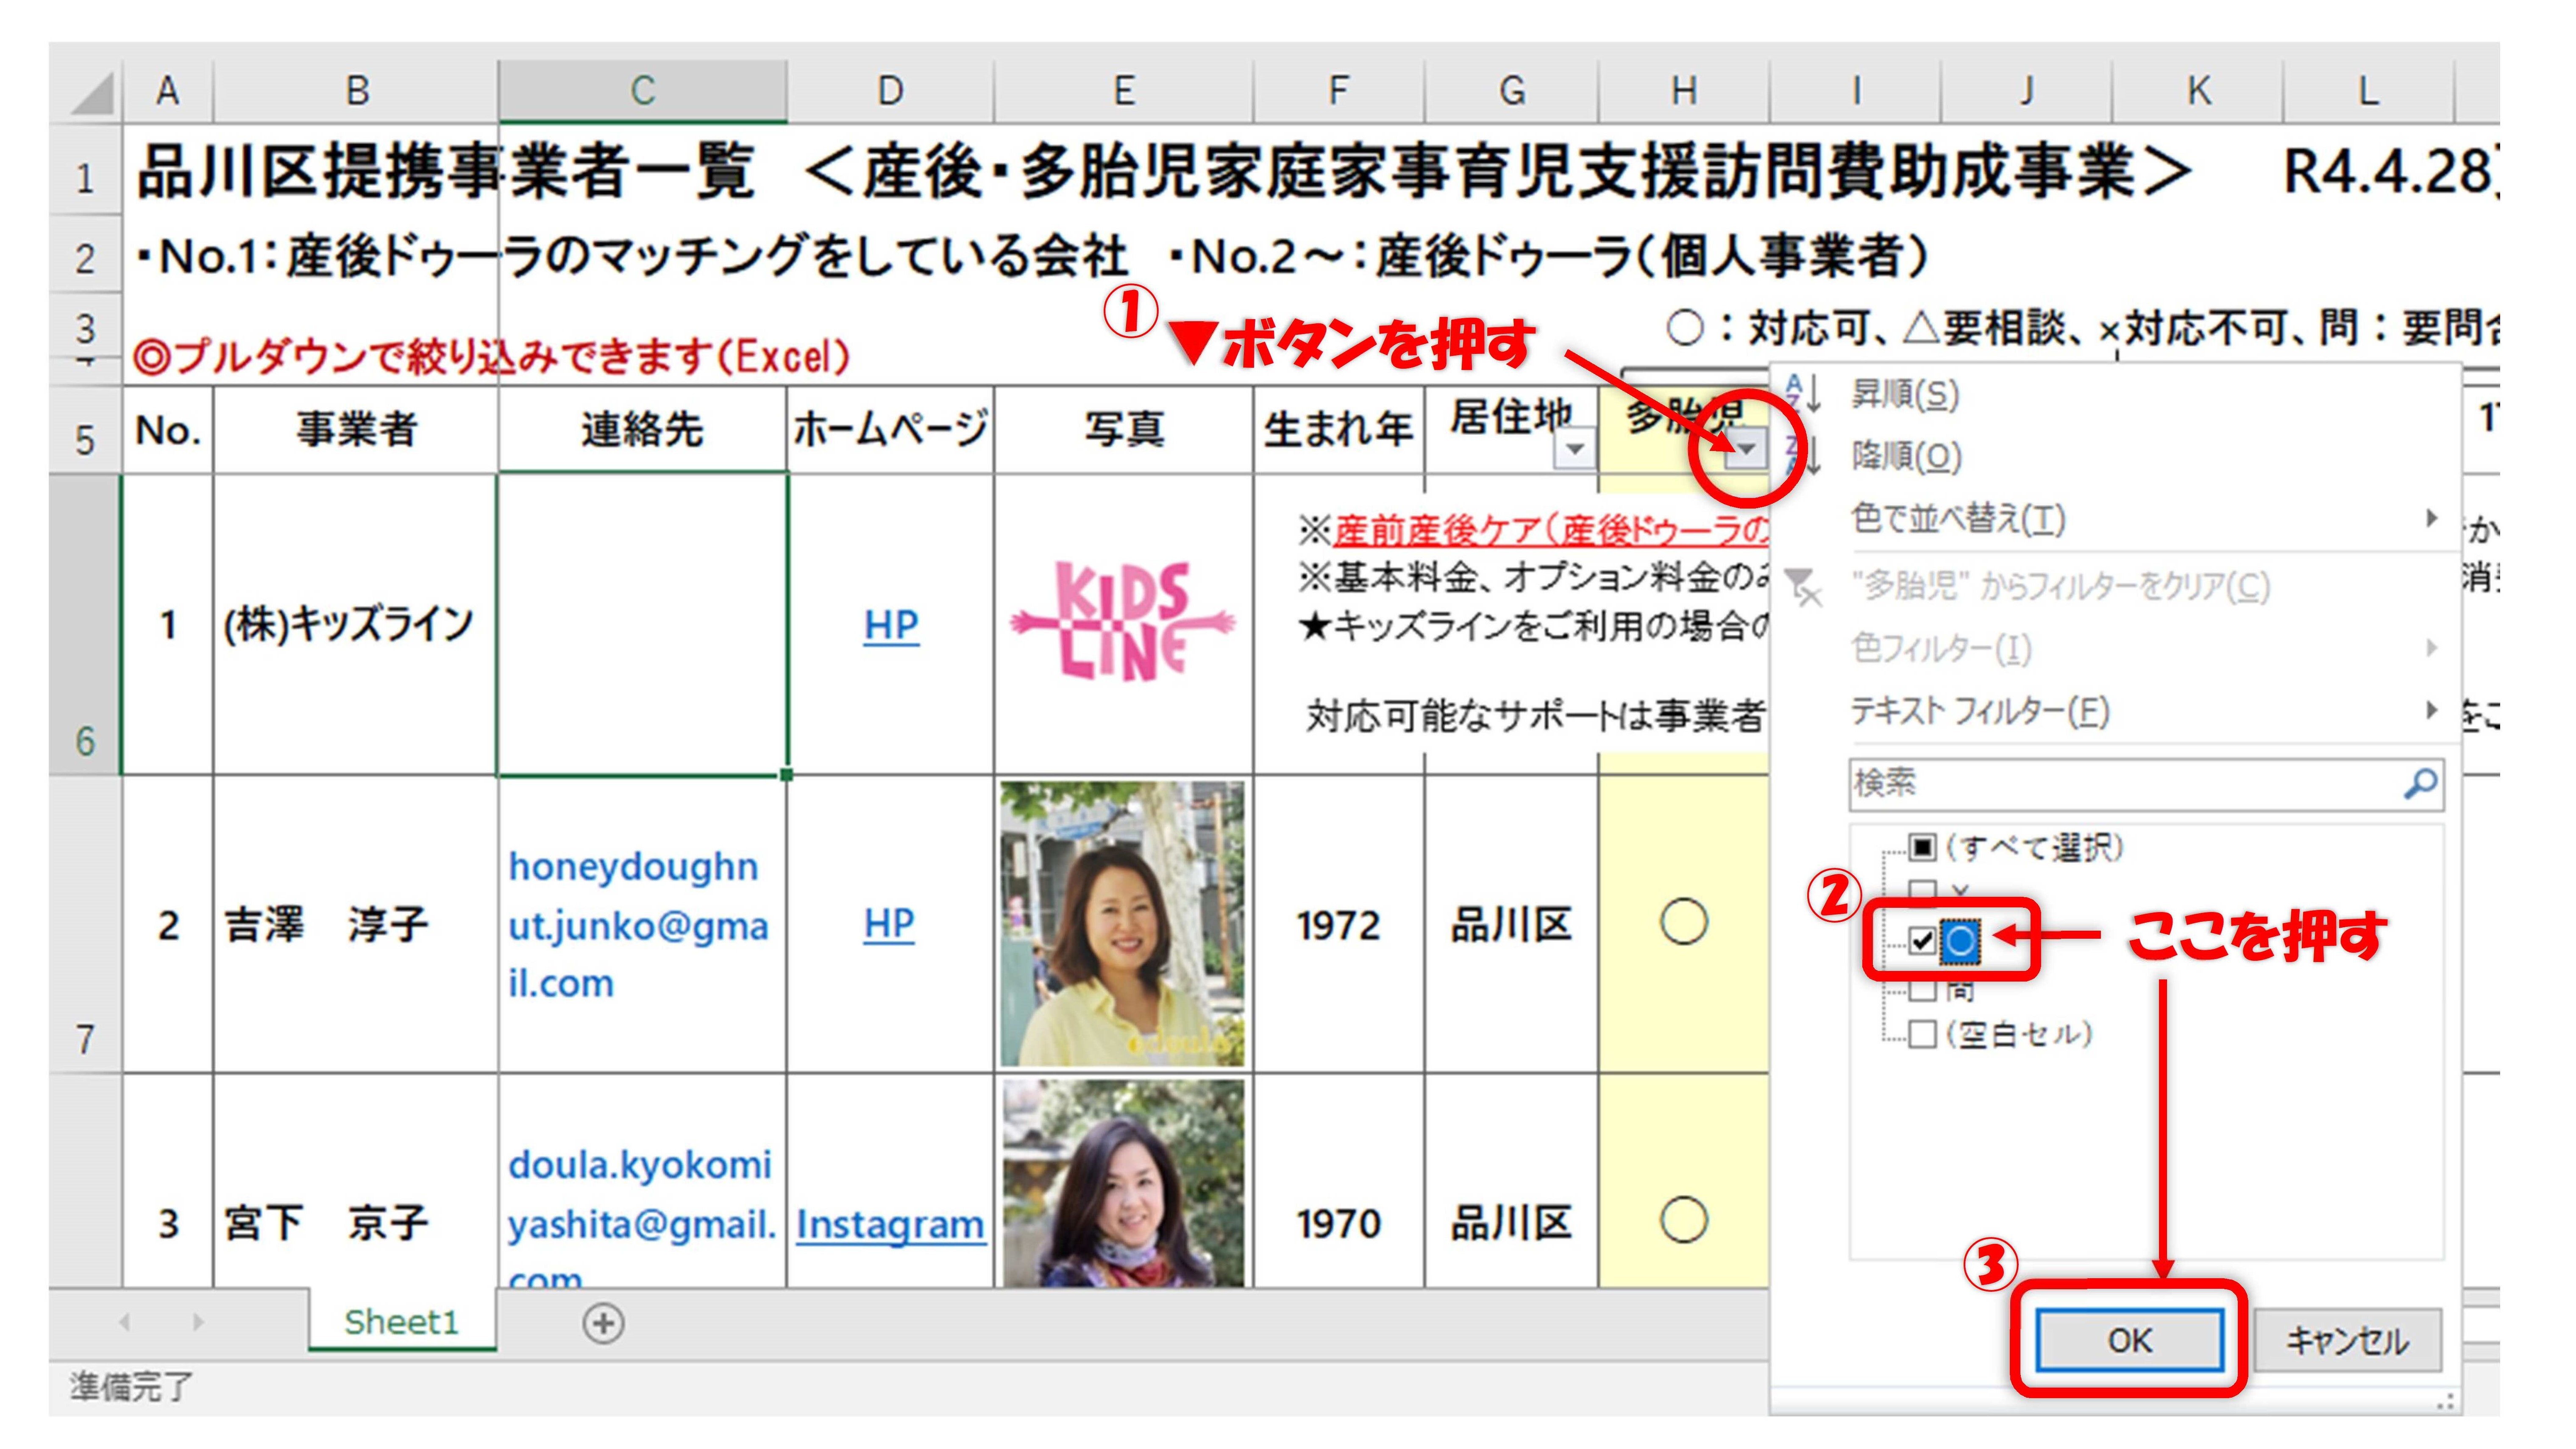Check the 問 filter checkbox
This screenshot has width=2576, height=1449.
pyautogui.click(x=1922, y=990)
